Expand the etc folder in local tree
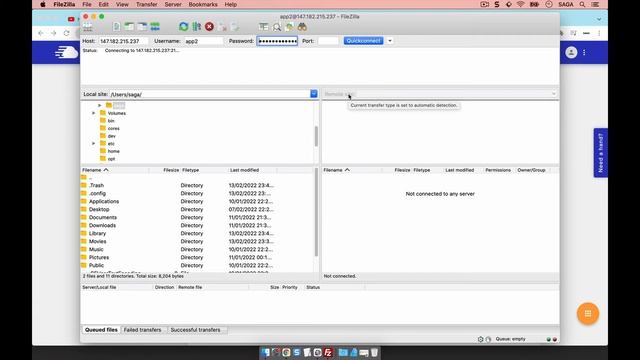The width and height of the screenshot is (640, 360). 93,144
